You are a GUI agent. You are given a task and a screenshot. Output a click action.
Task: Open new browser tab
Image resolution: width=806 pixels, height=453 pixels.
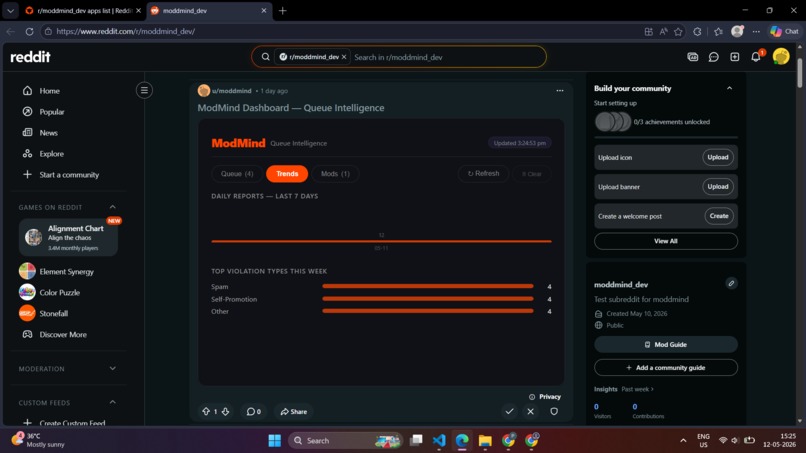(x=282, y=10)
